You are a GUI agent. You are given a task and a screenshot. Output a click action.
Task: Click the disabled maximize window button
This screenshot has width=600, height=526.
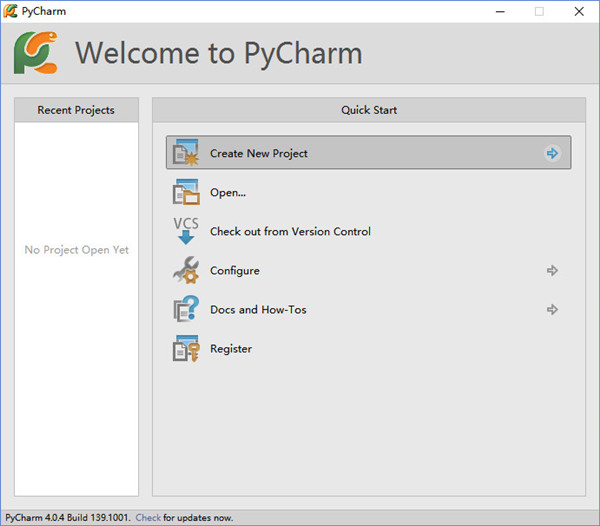coord(539,11)
